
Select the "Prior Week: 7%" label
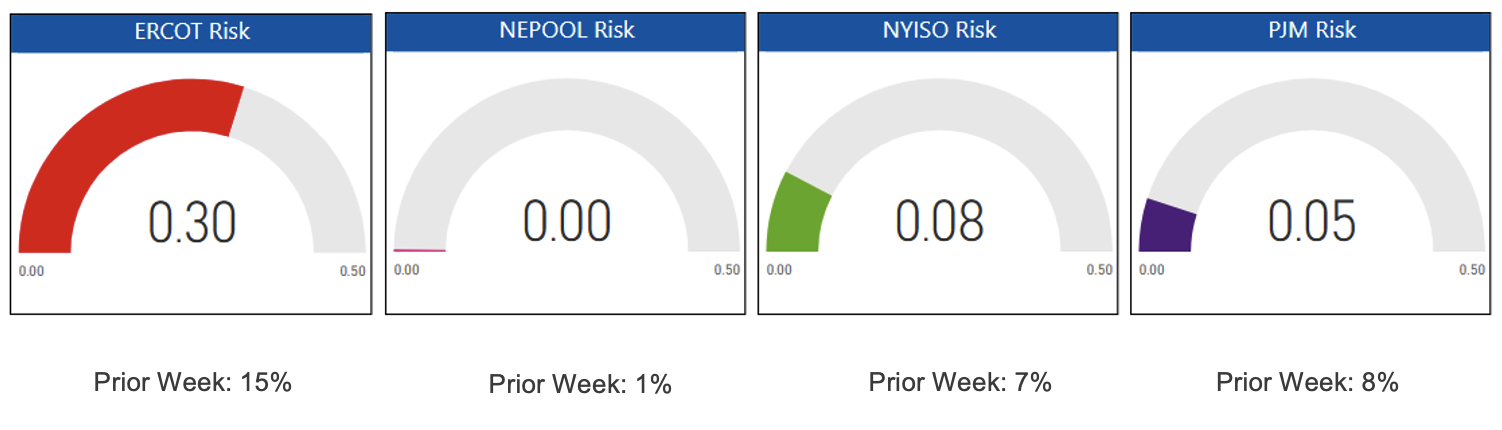click(960, 382)
